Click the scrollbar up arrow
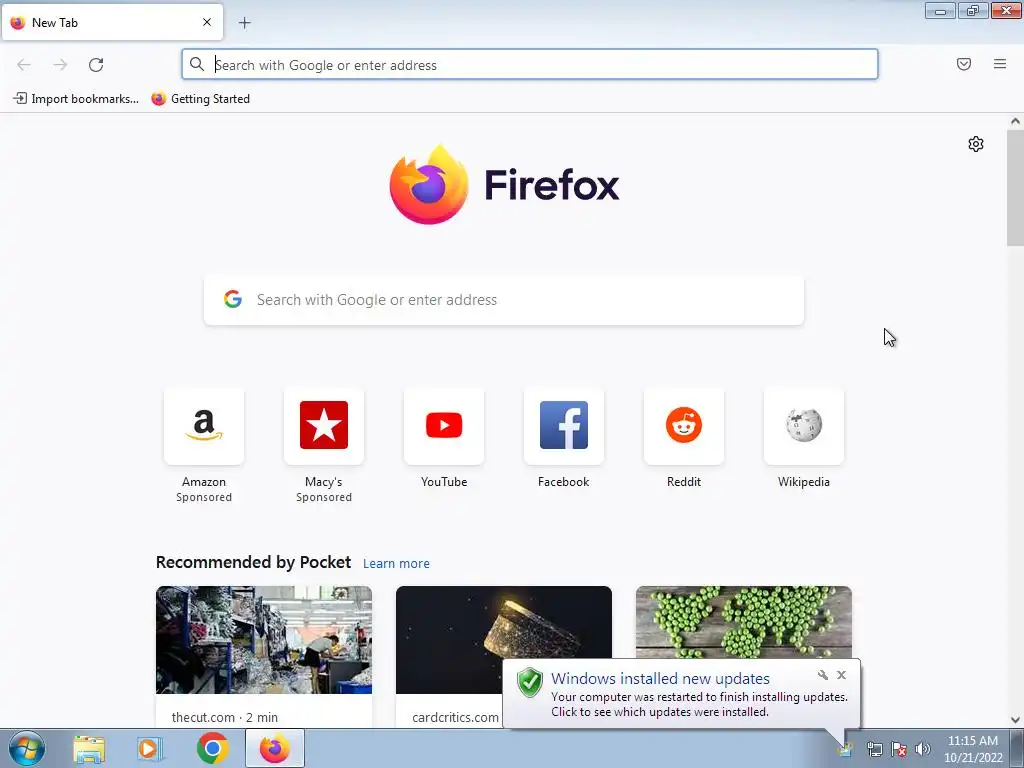Screen dimensions: 1024x768 [1015, 121]
